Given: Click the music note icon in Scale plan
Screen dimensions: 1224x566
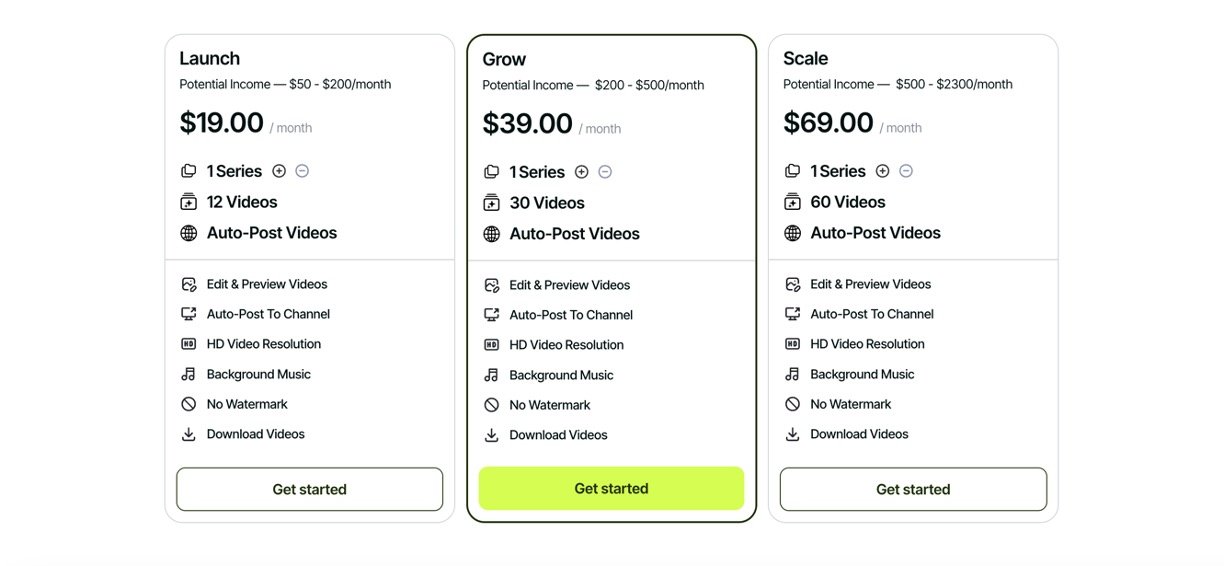Looking at the screenshot, I should (x=792, y=374).
